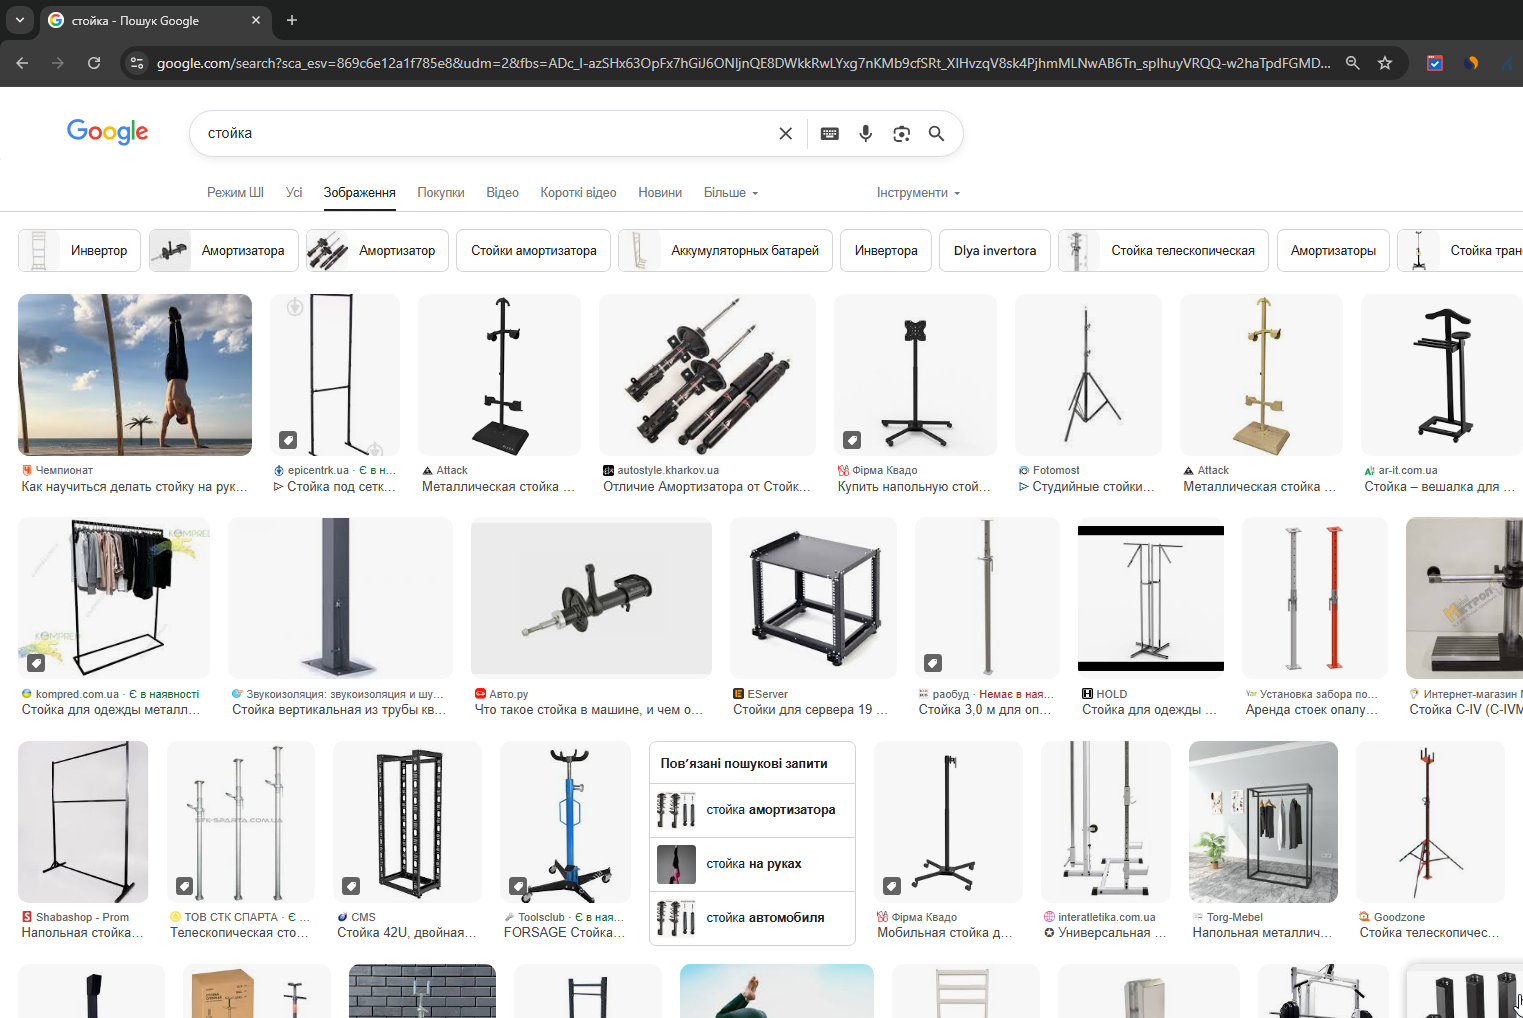
Task: Select the 'Dlya invertora' filter chip
Action: pos(995,251)
